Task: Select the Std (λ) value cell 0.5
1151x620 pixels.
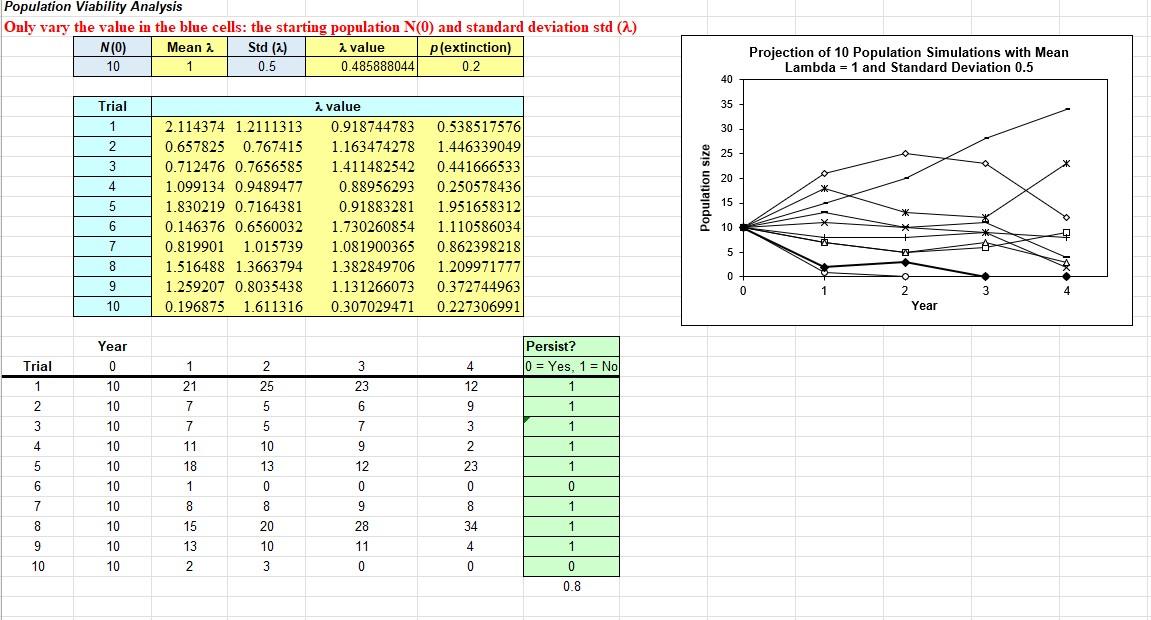Action: (x=266, y=67)
